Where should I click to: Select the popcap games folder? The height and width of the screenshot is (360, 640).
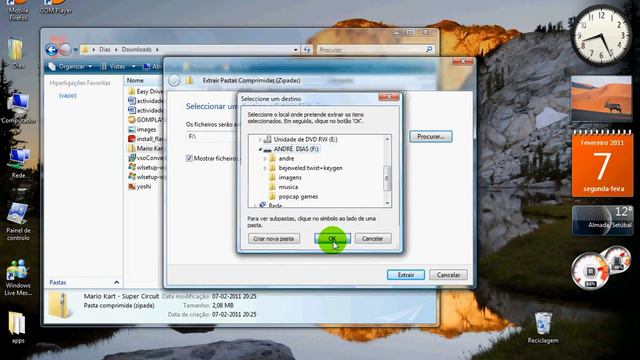click(298, 196)
